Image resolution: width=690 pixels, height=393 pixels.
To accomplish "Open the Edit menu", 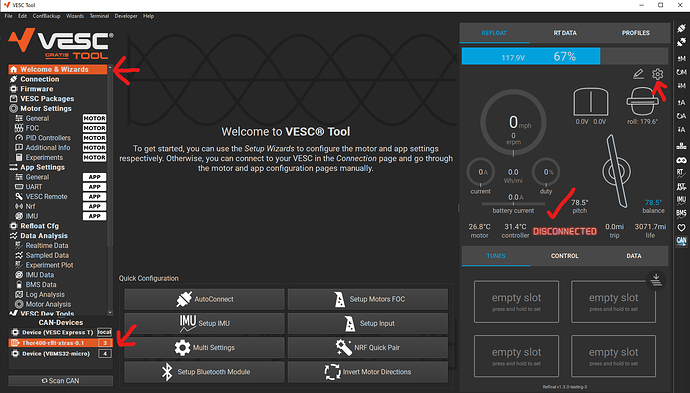I will pos(22,16).
